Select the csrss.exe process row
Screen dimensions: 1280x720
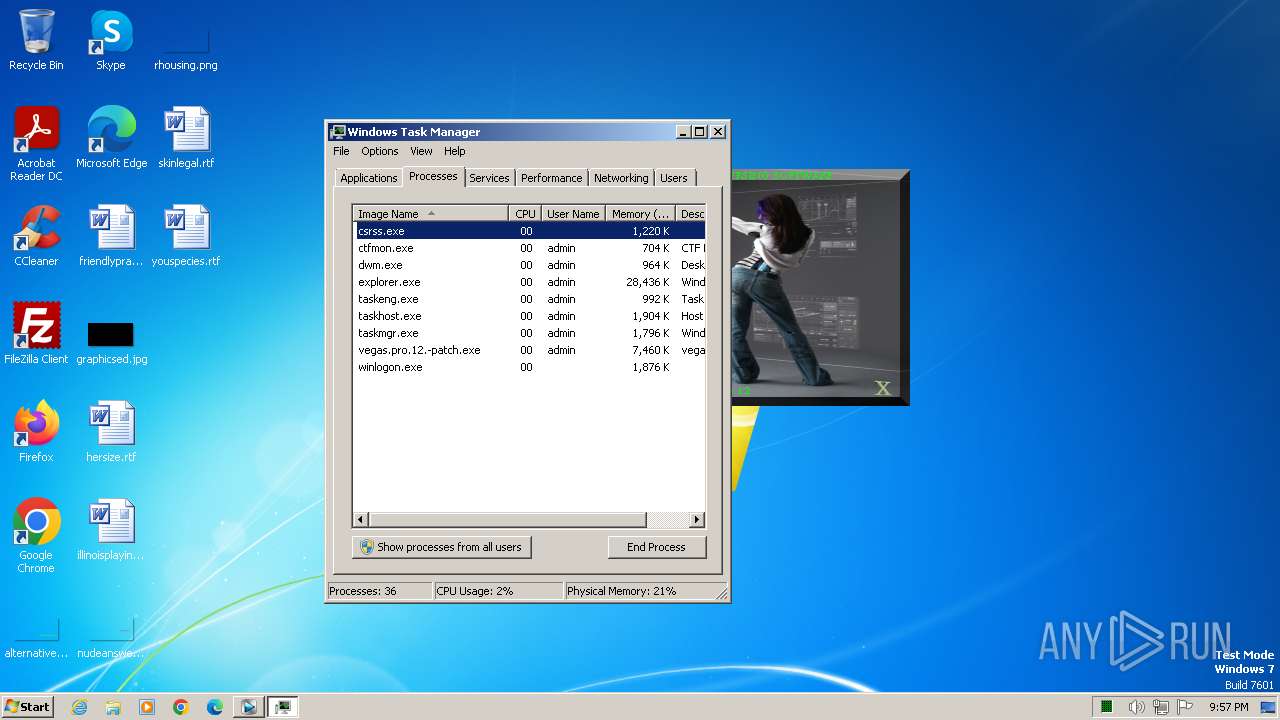point(529,231)
